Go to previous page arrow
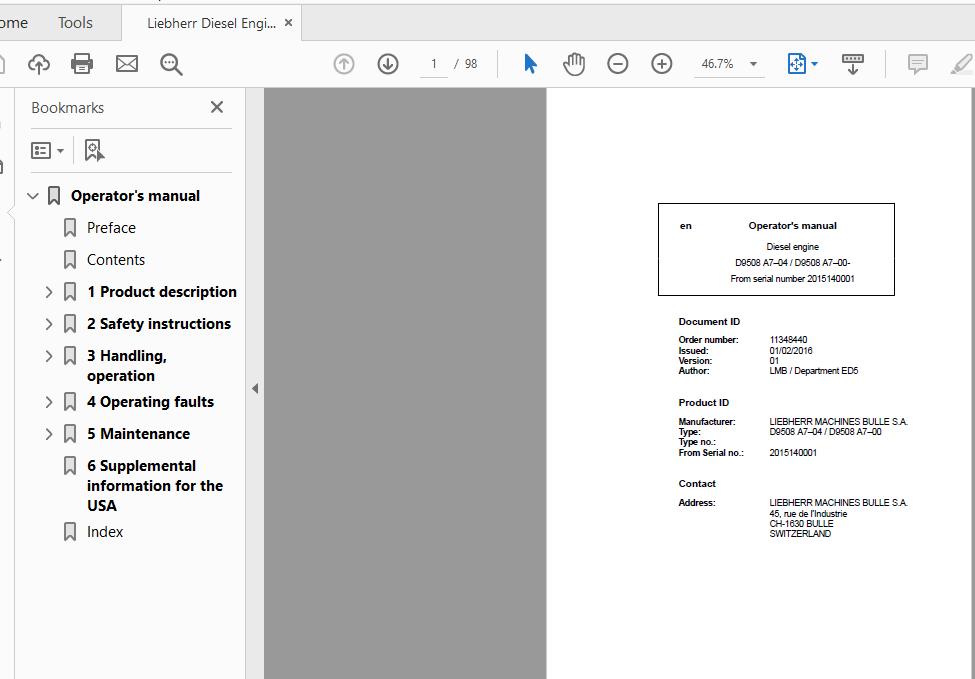This screenshot has width=975, height=679. pyautogui.click(x=344, y=64)
